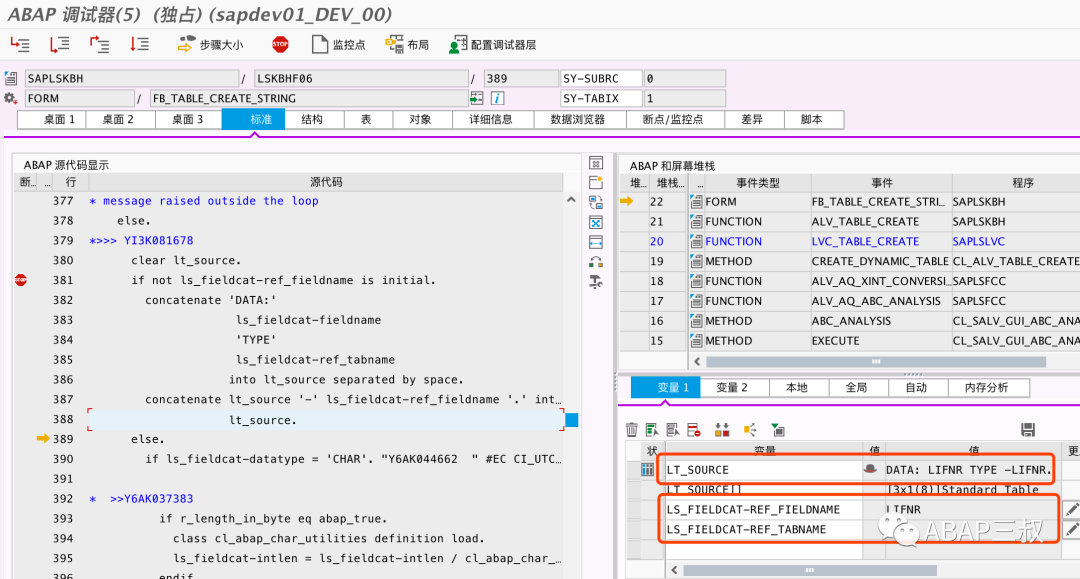This screenshot has width=1080, height=579.
Task: Click SAPLSLVC program in stack row 20
Action: 978,242
